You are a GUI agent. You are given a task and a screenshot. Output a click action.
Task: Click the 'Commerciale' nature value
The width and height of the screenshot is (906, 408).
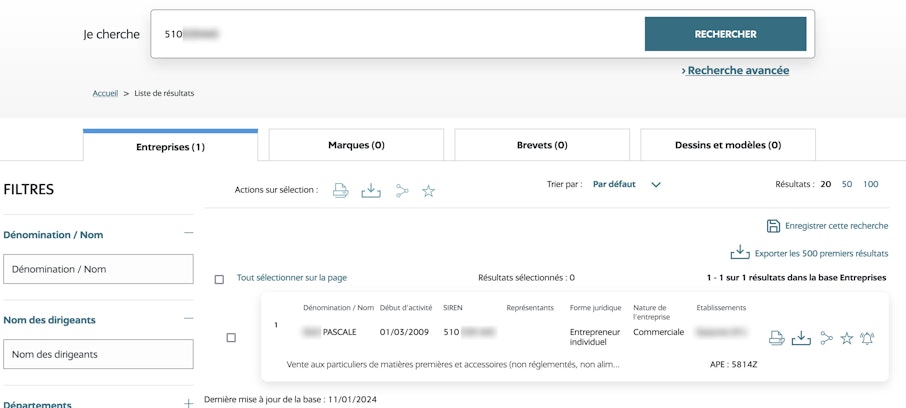pos(658,332)
